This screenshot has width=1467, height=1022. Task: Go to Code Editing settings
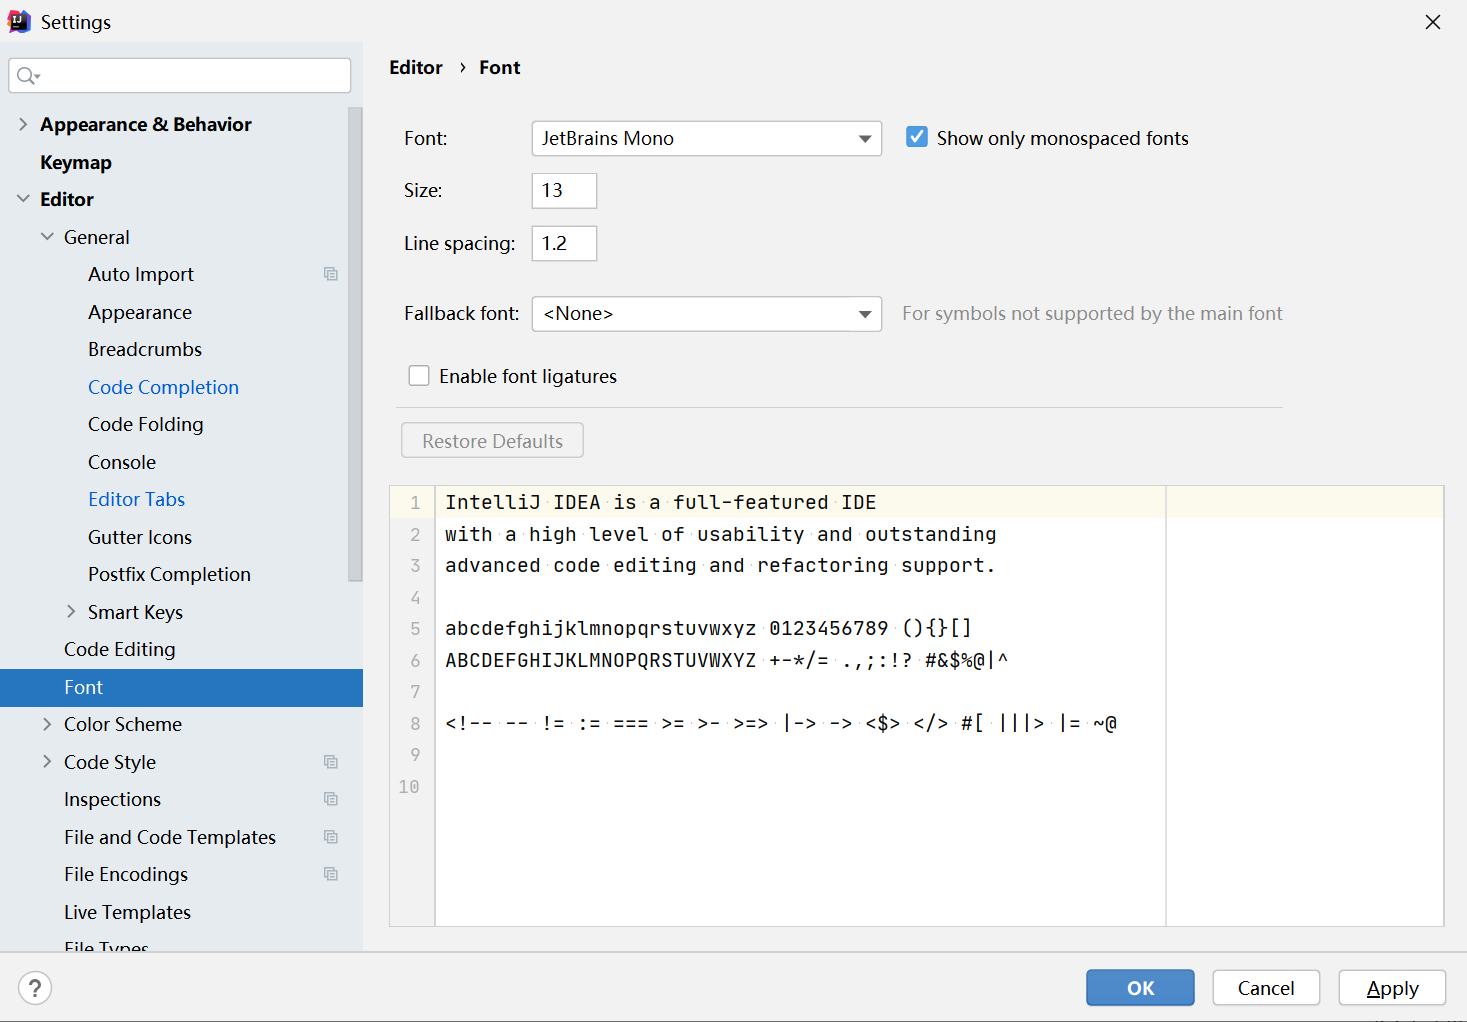coord(120,649)
